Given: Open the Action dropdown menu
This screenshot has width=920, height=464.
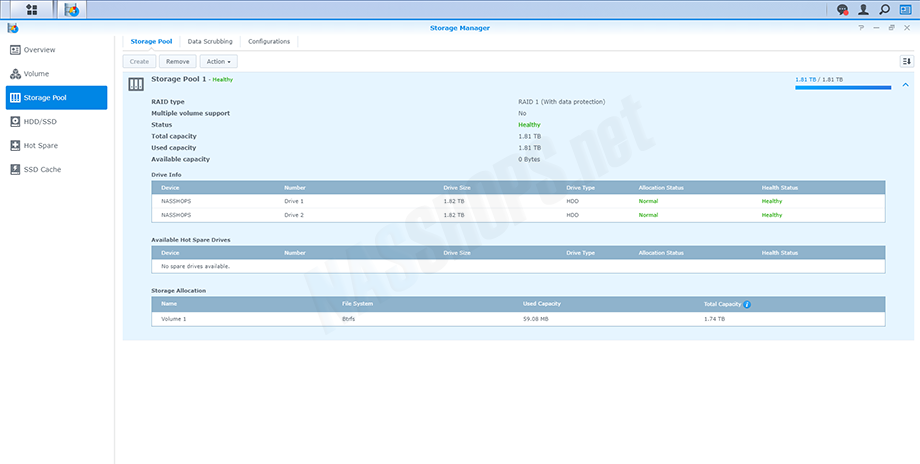Looking at the screenshot, I should [218, 62].
